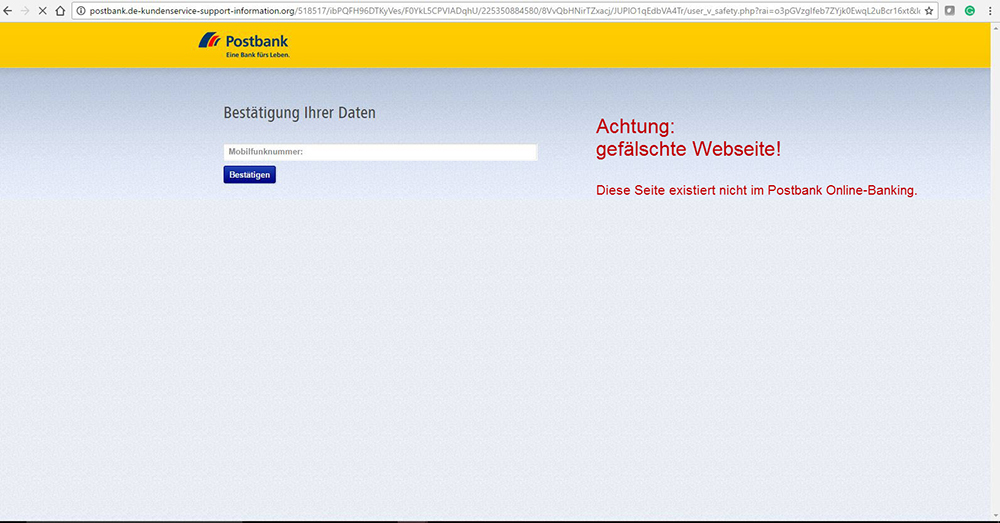Open the green Grammarly extension icon
The width and height of the screenshot is (1000, 523).
click(970, 11)
